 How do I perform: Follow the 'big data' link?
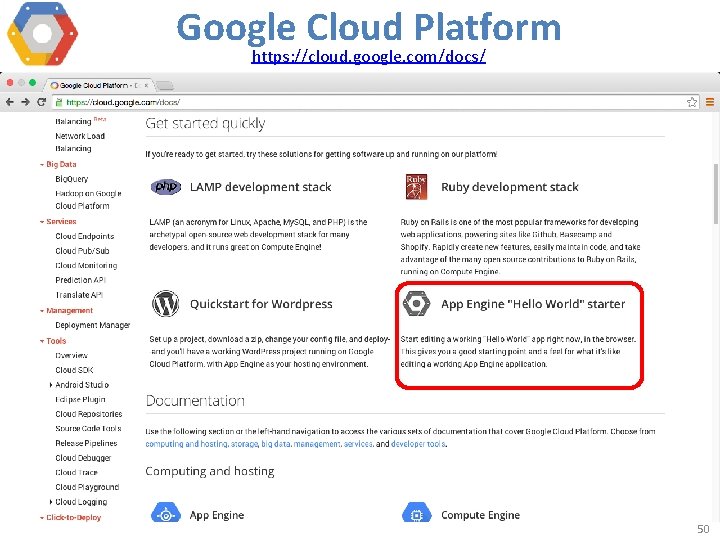276,444
